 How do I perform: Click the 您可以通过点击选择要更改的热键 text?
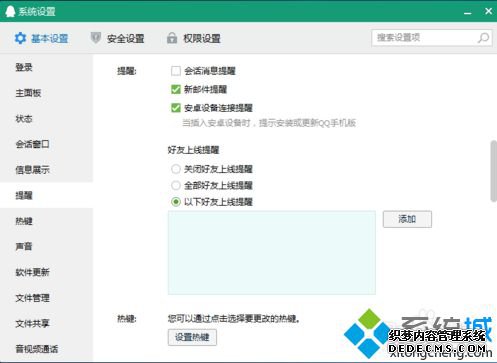[x=233, y=319]
